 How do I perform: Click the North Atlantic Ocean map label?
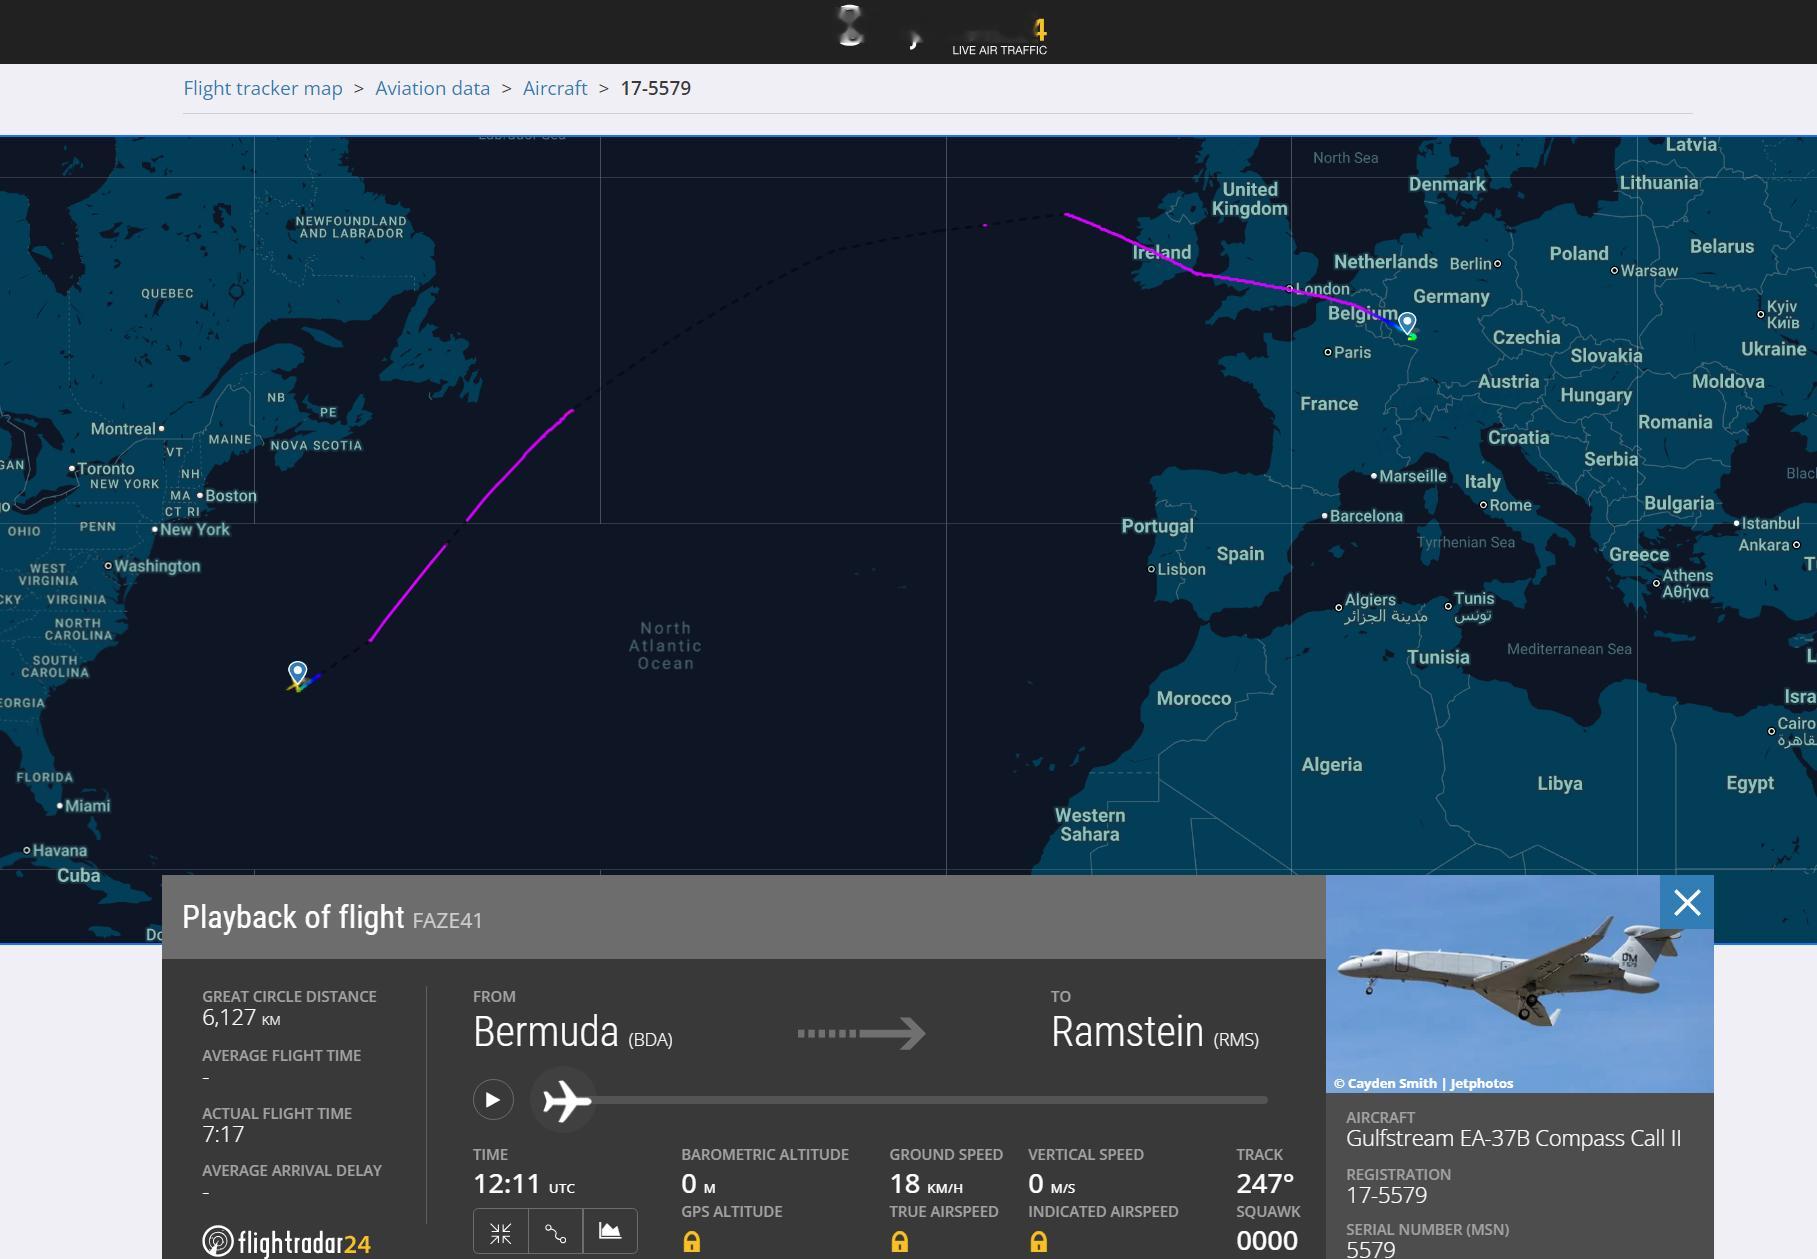coord(666,646)
